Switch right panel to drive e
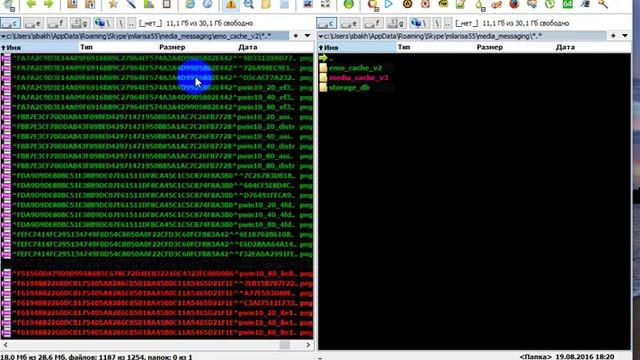 [x=350, y=23]
